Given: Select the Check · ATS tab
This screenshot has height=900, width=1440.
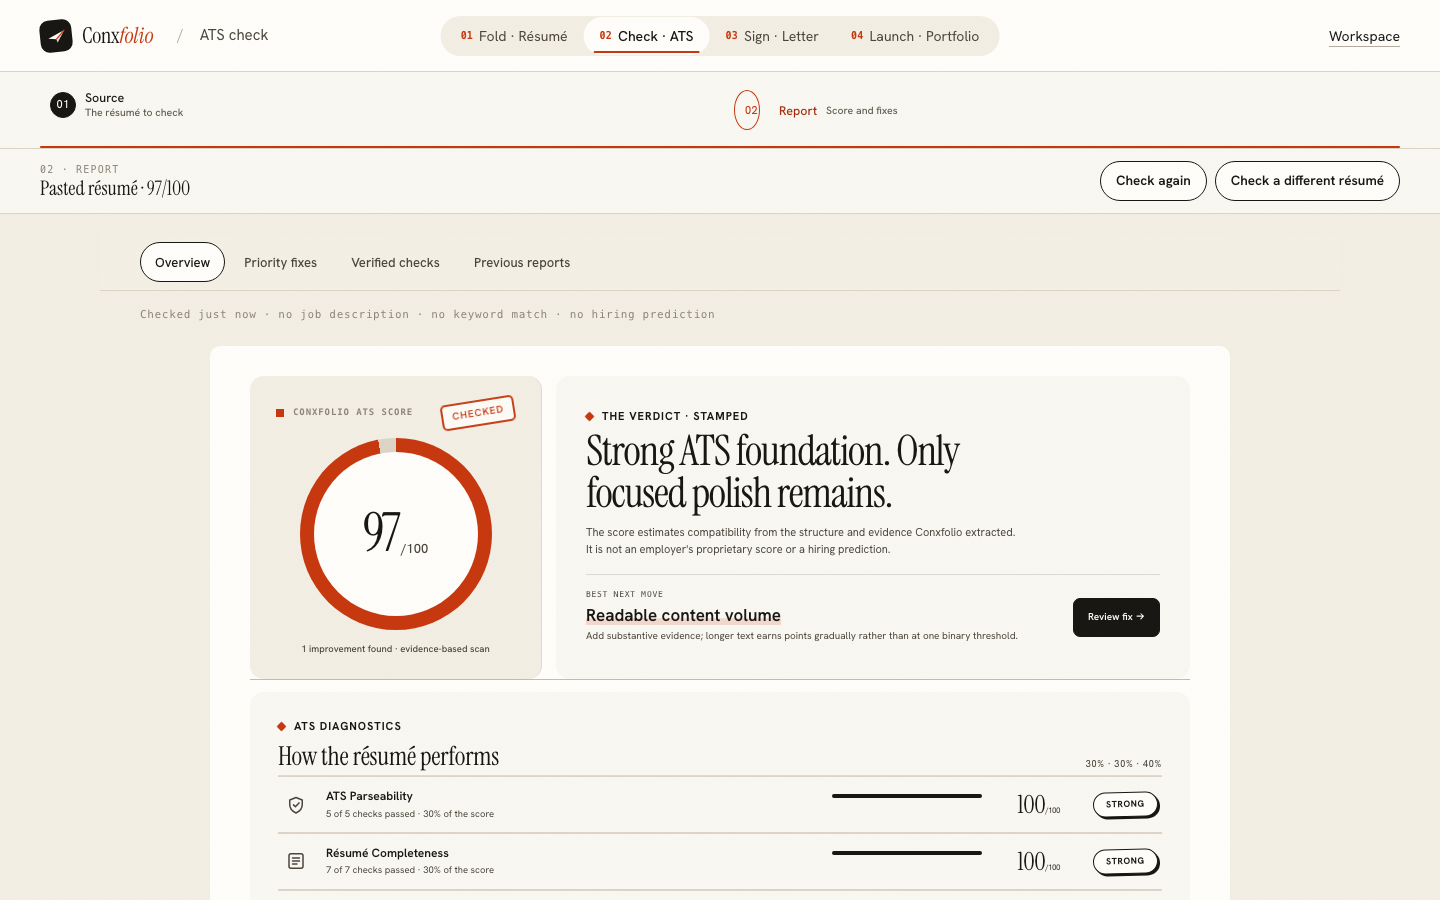Looking at the screenshot, I should tap(646, 36).
